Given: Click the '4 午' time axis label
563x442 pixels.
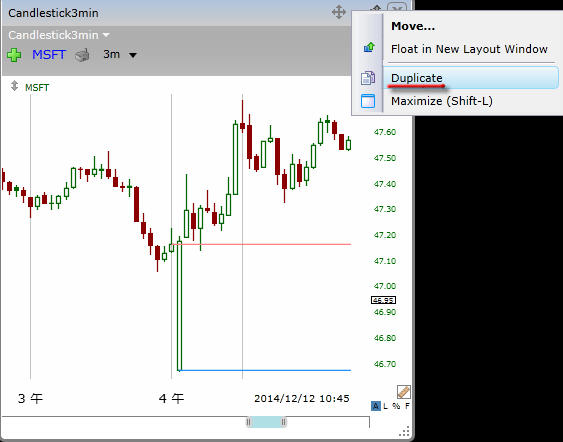Looking at the screenshot, I should pos(171,398).
